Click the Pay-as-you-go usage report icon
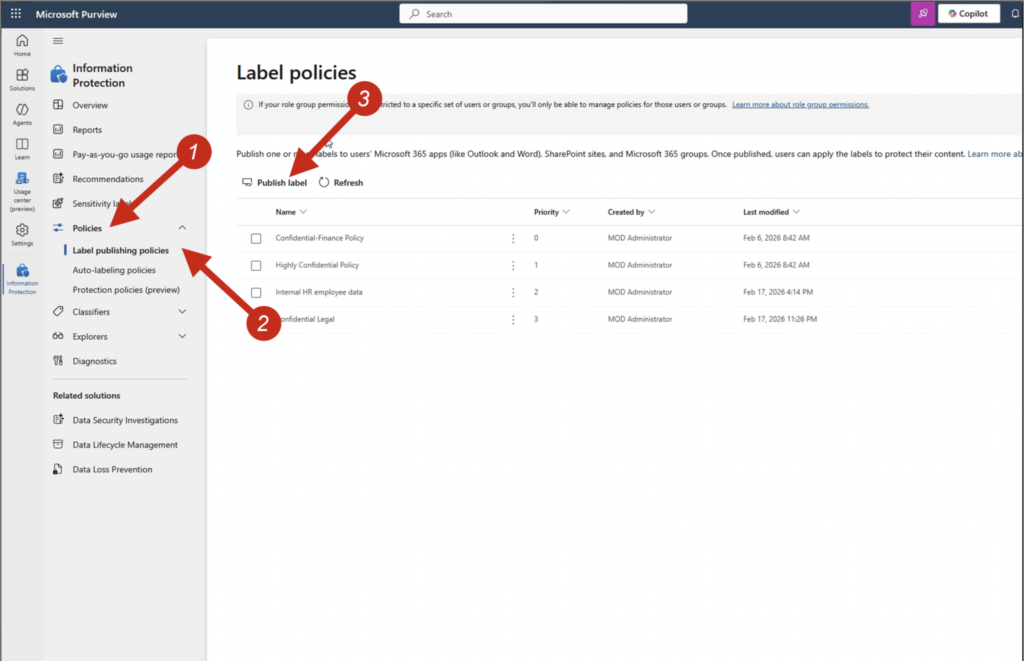 (x=58, y=154)
